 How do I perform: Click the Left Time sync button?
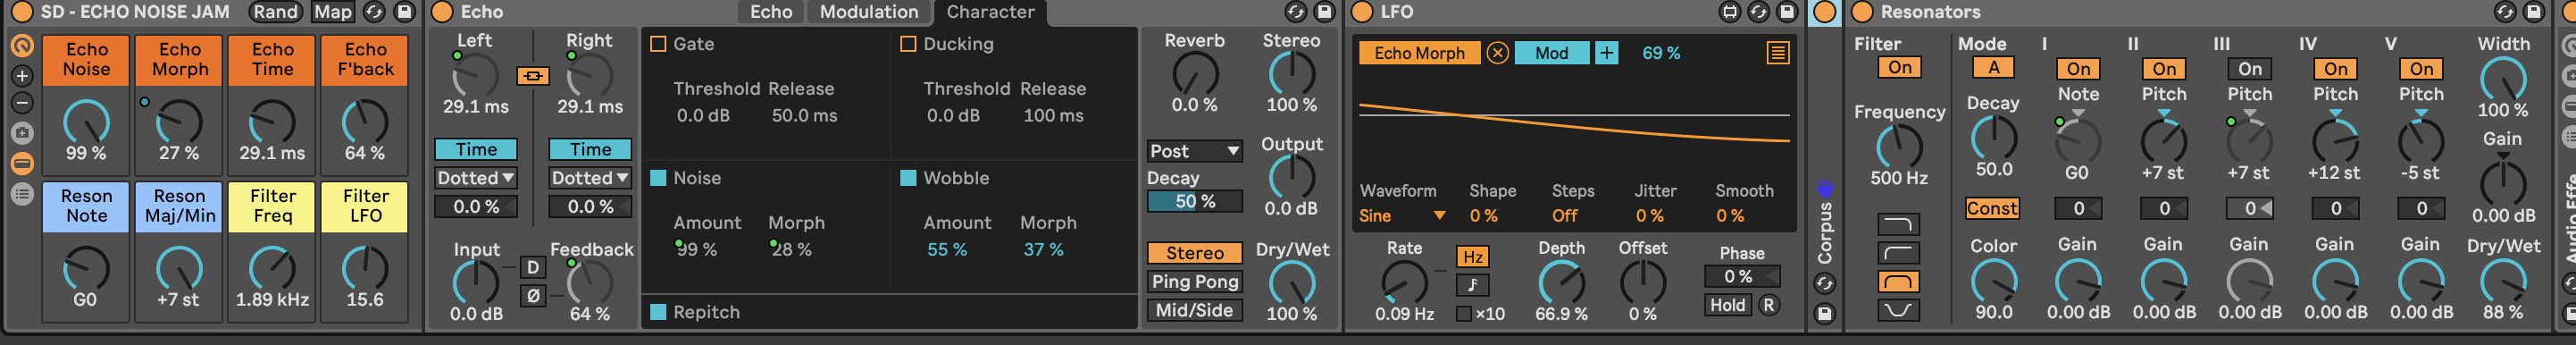click(x=476, y=149)
